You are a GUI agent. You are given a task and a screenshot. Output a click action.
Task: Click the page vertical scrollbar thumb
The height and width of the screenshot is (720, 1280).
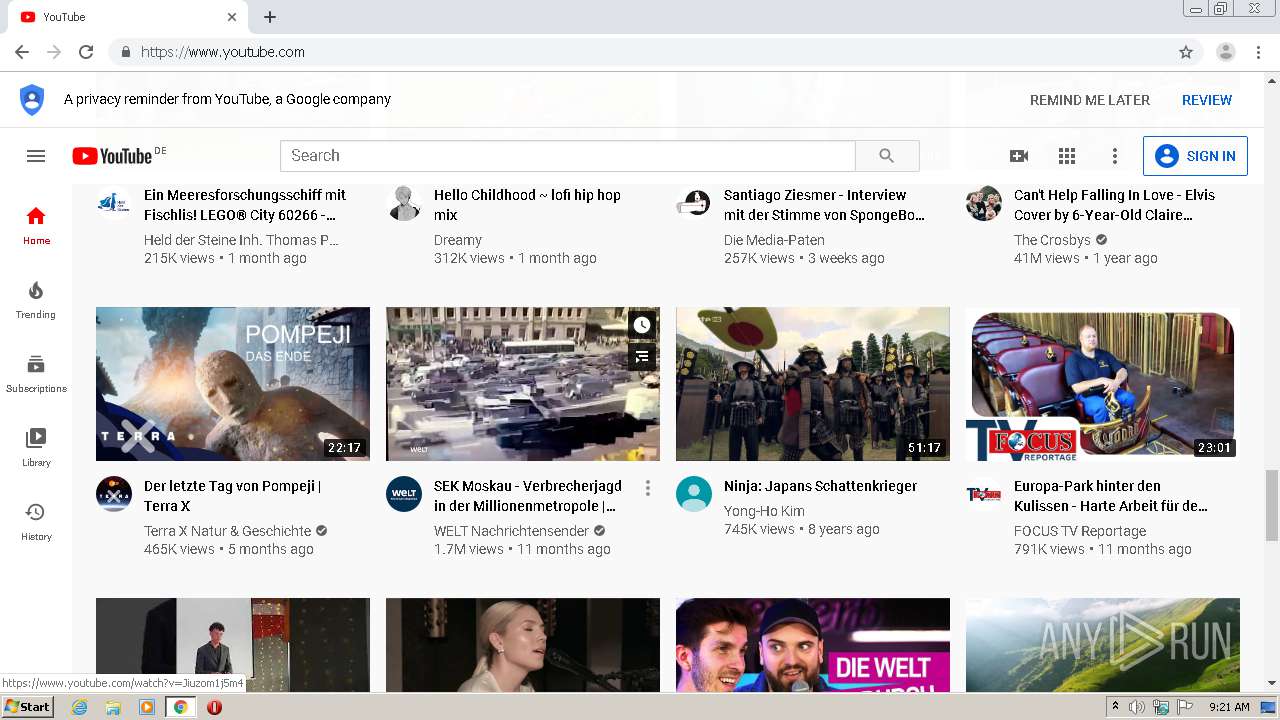1272,505
